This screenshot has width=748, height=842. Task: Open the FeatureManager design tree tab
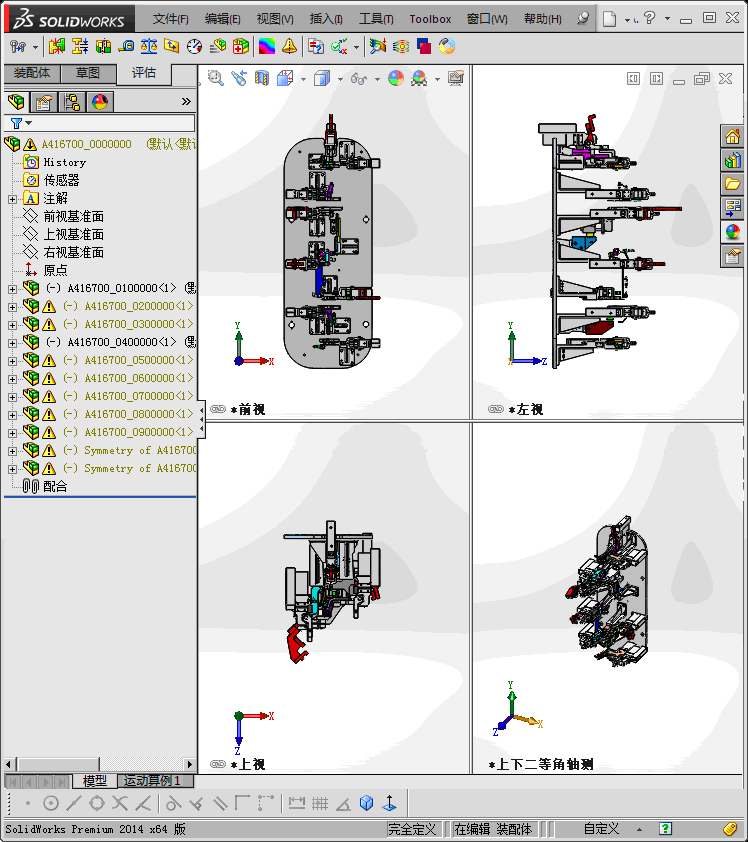tap(17, 101)
